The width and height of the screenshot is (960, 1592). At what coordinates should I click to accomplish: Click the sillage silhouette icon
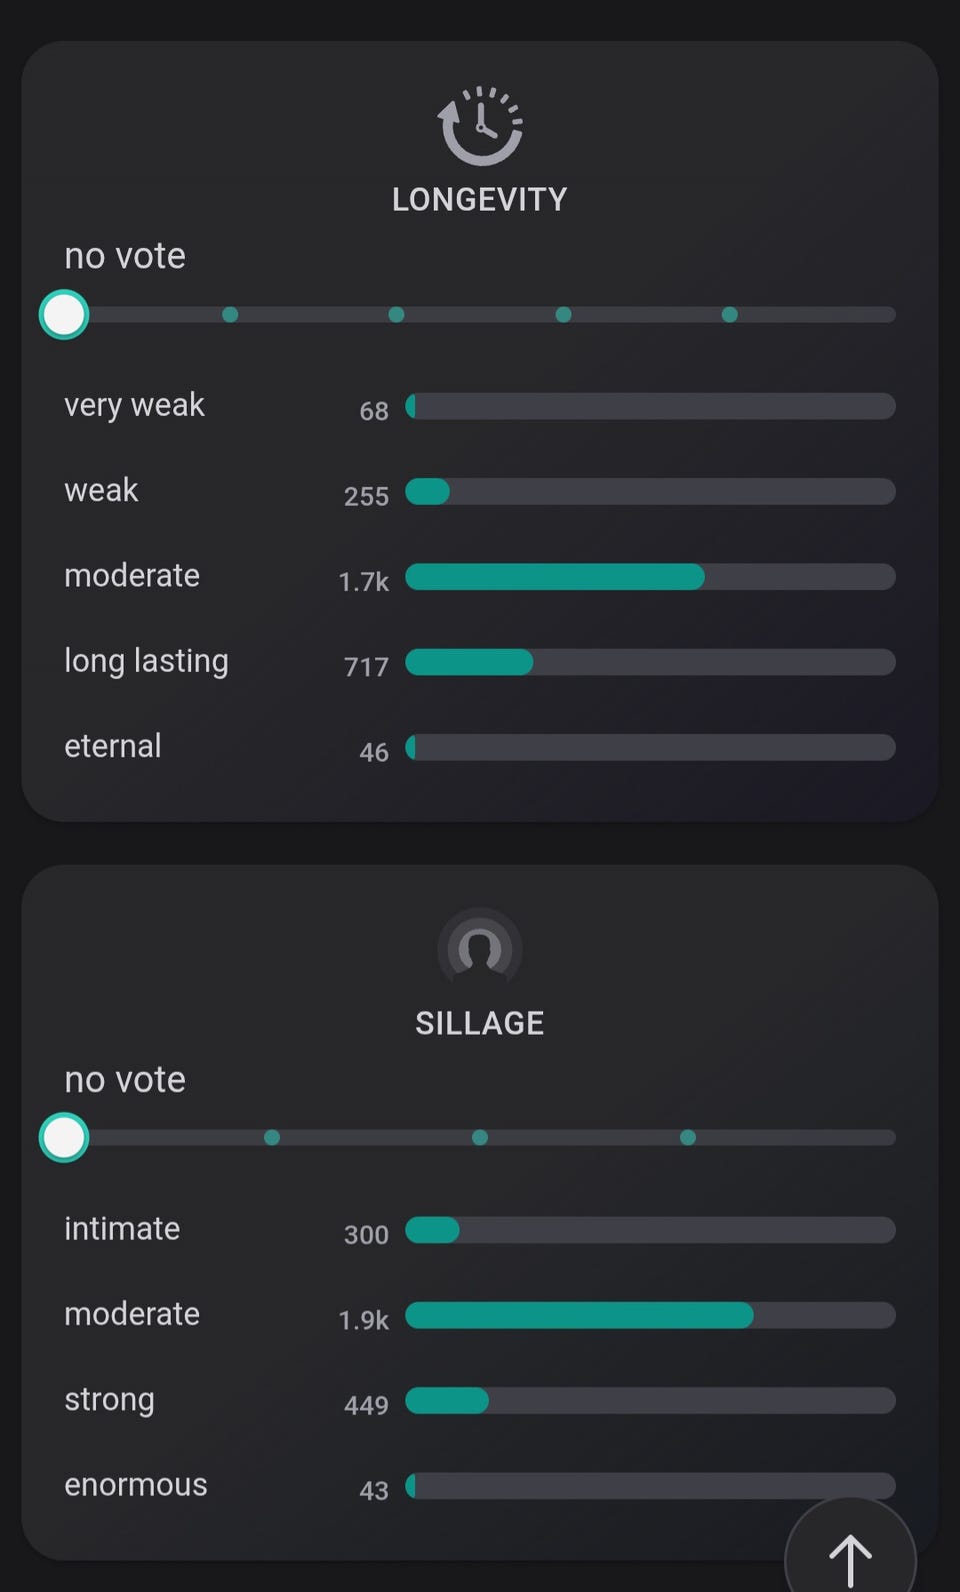point(480,949)
